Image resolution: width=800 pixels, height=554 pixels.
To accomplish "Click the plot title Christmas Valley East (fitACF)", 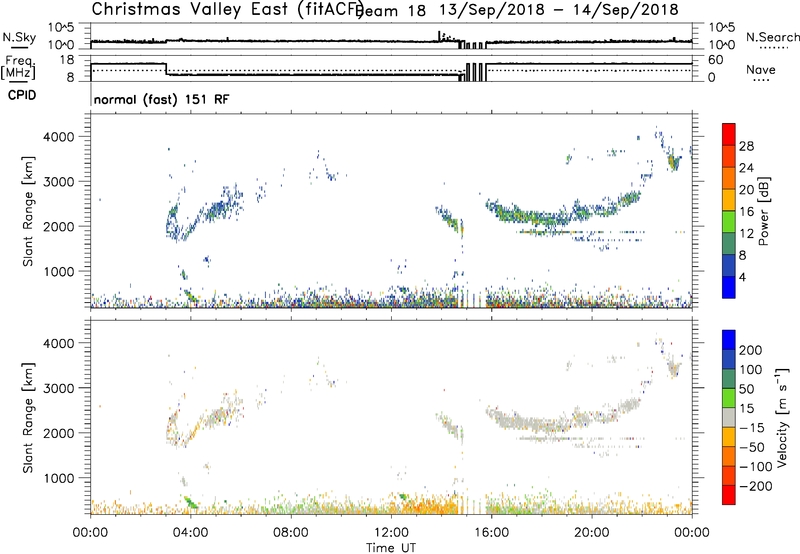I will (228, 9).
